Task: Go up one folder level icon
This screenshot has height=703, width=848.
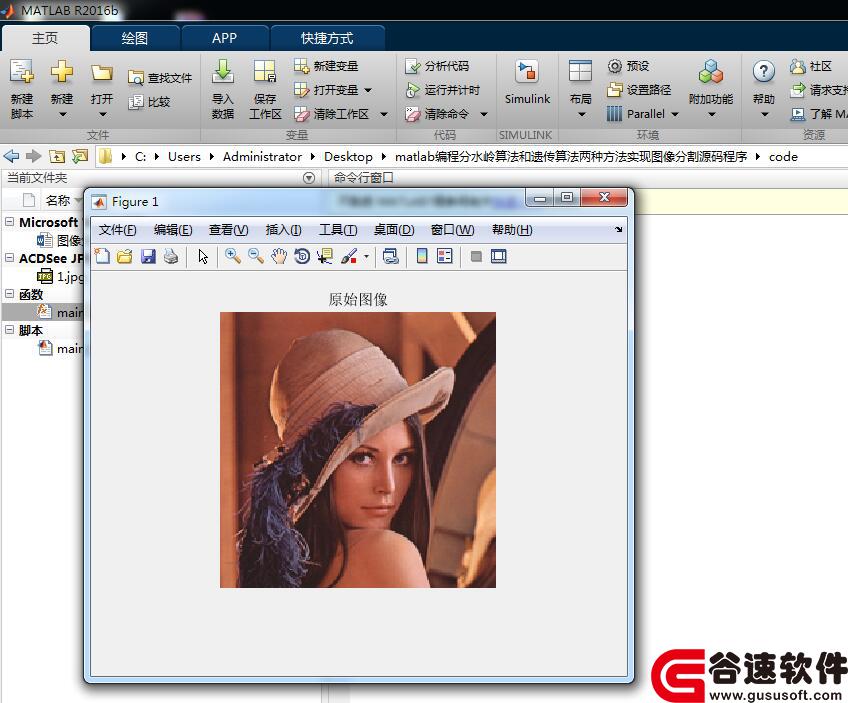Action: [x=57, y=156]
